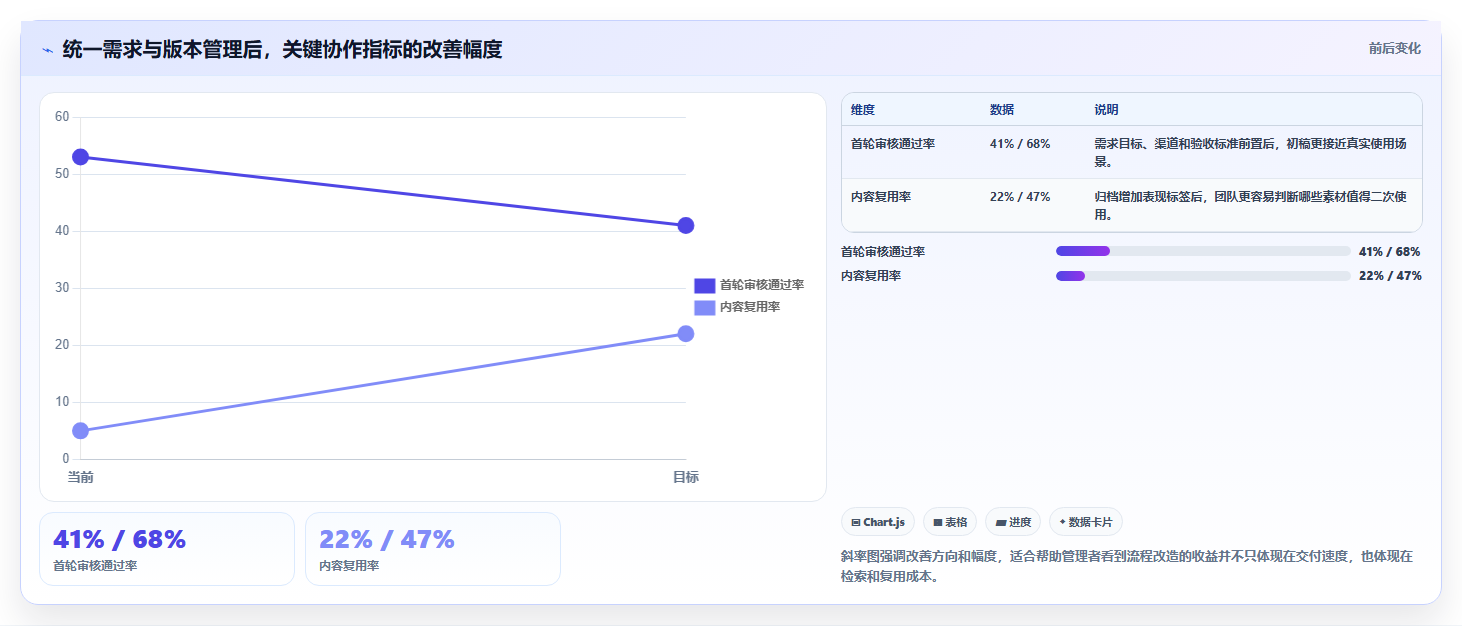Click the y-axis value 60

tap(62, 117)
